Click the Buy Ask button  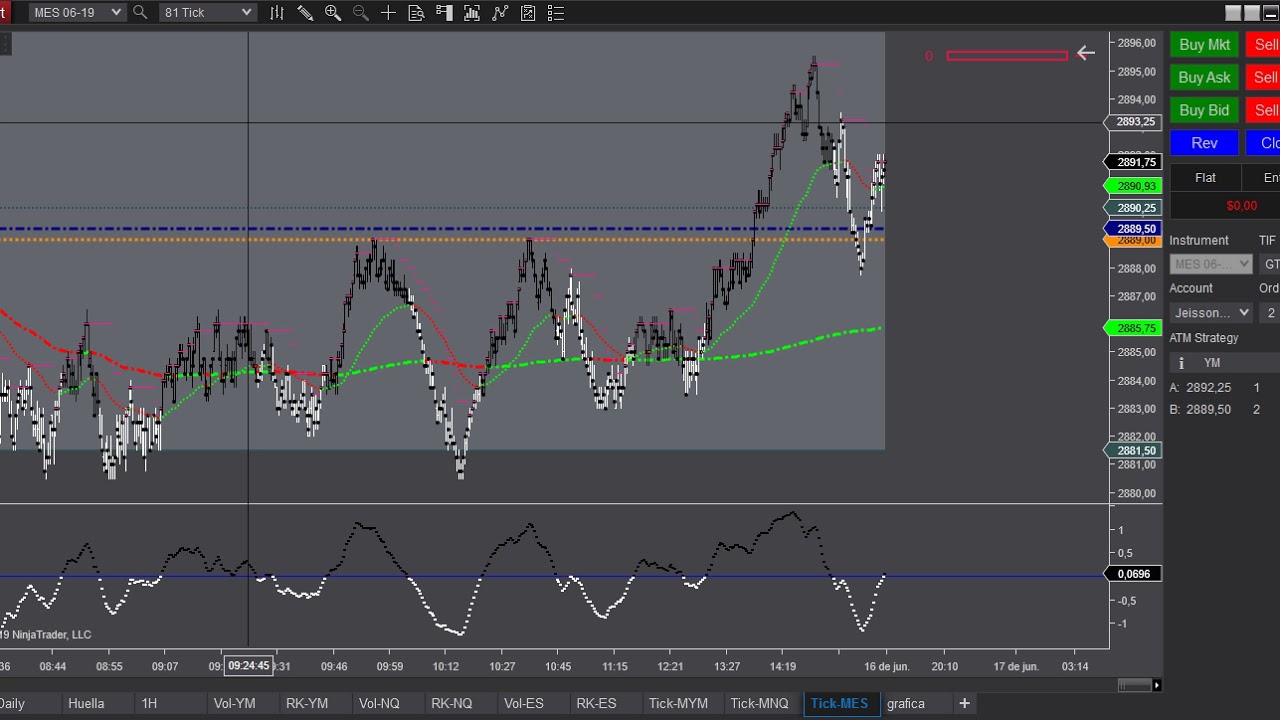click(x=1205, y=78)
